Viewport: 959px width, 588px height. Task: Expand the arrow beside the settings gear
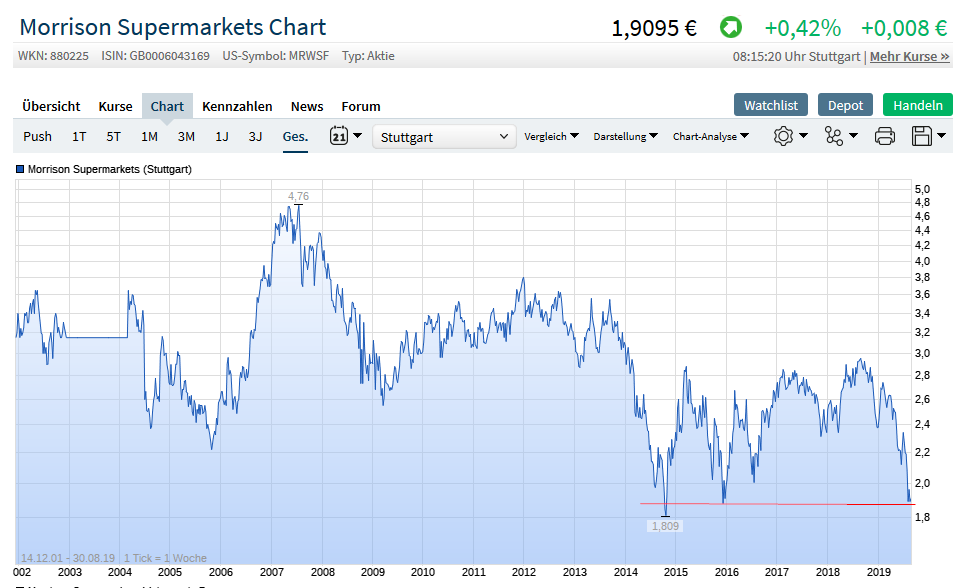[x=804, y=135]
